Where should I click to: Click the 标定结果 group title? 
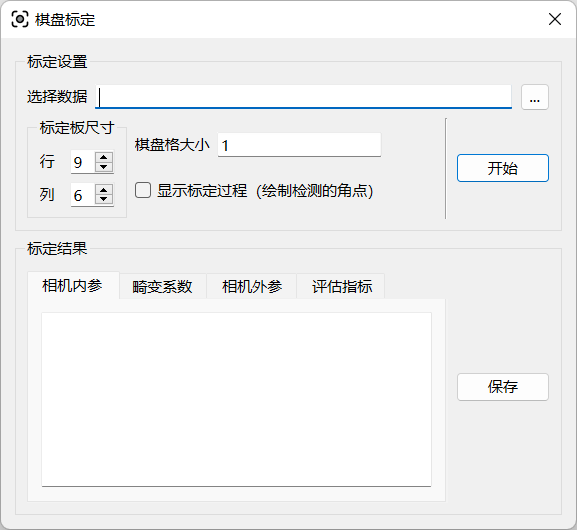pyautogui.click(x=57, y=249)
